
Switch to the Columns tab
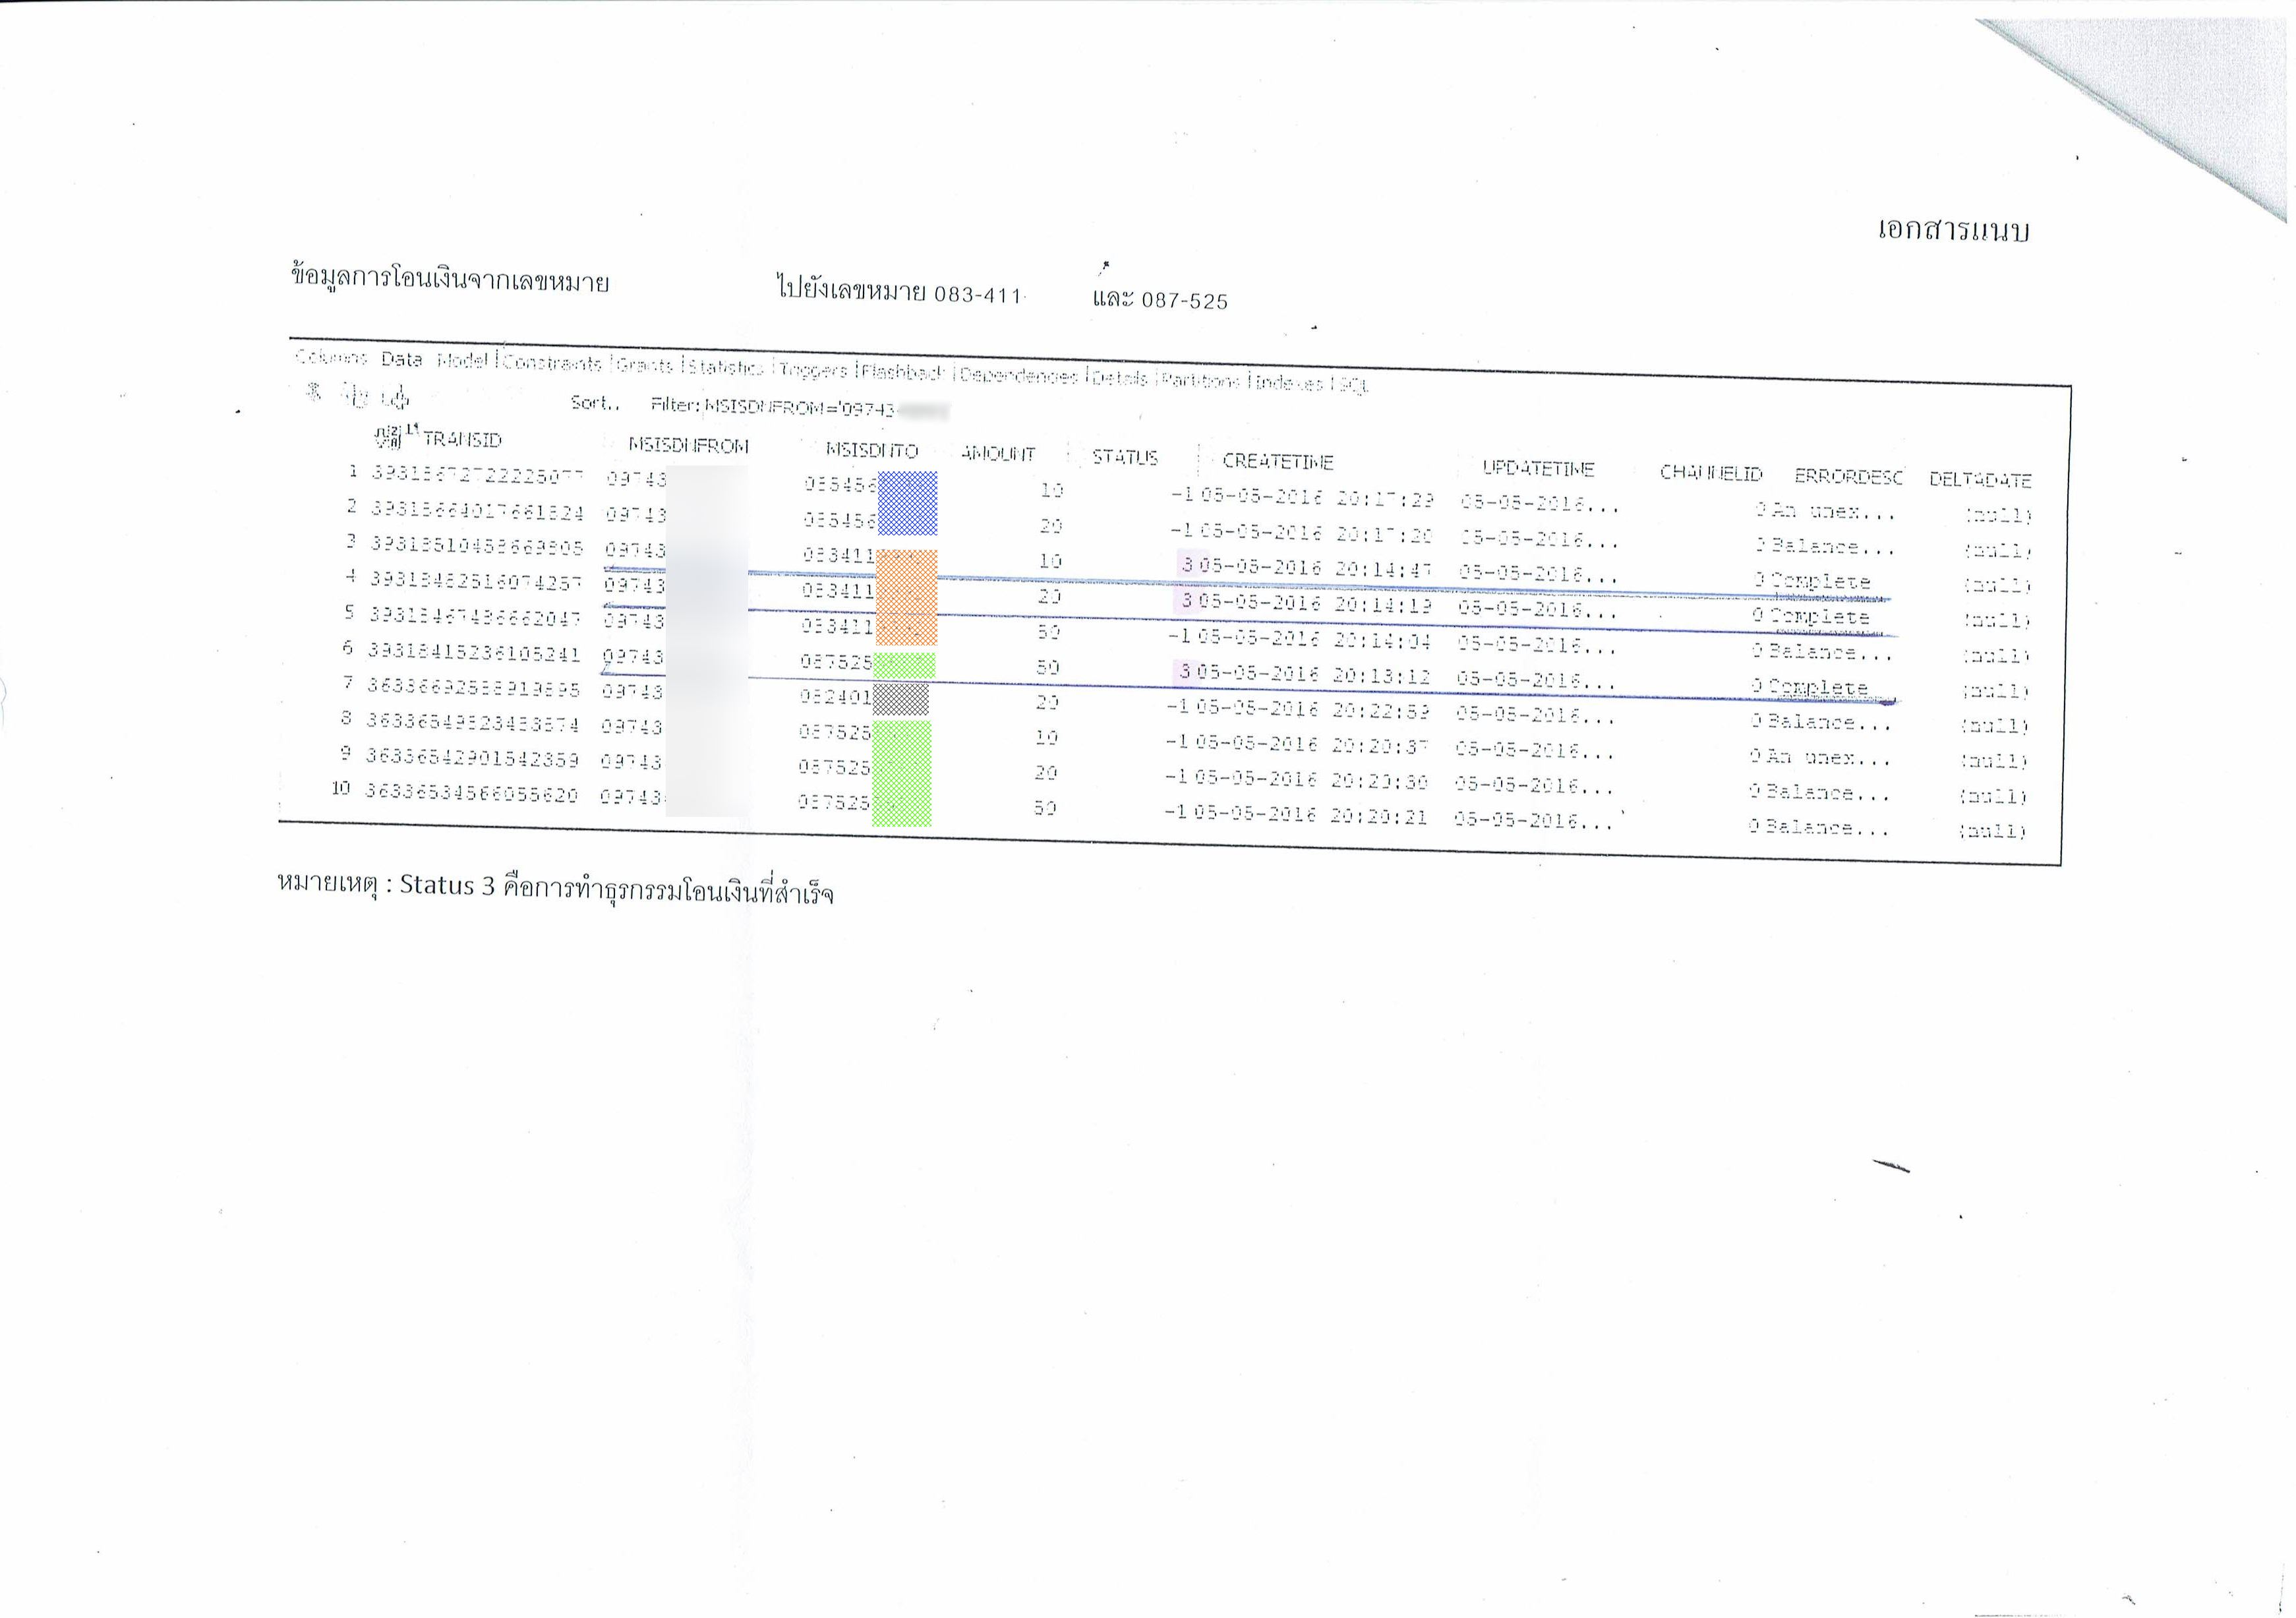pos(331,357)
